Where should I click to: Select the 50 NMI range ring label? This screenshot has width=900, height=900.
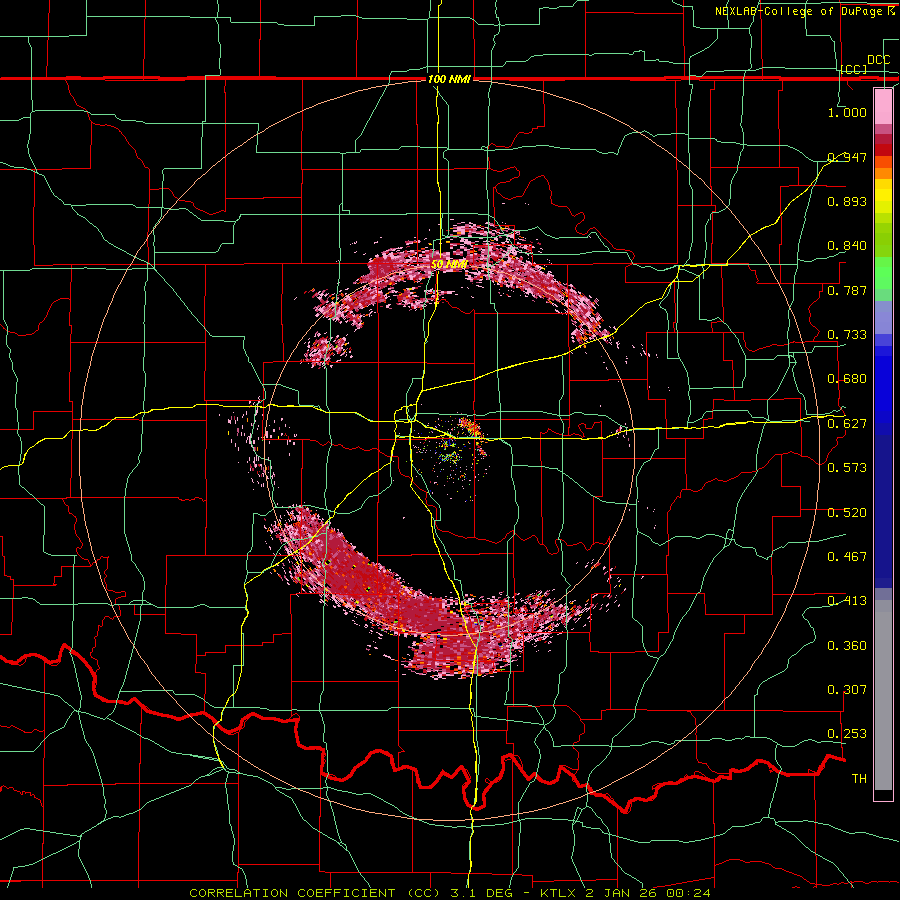click(449, 264)
